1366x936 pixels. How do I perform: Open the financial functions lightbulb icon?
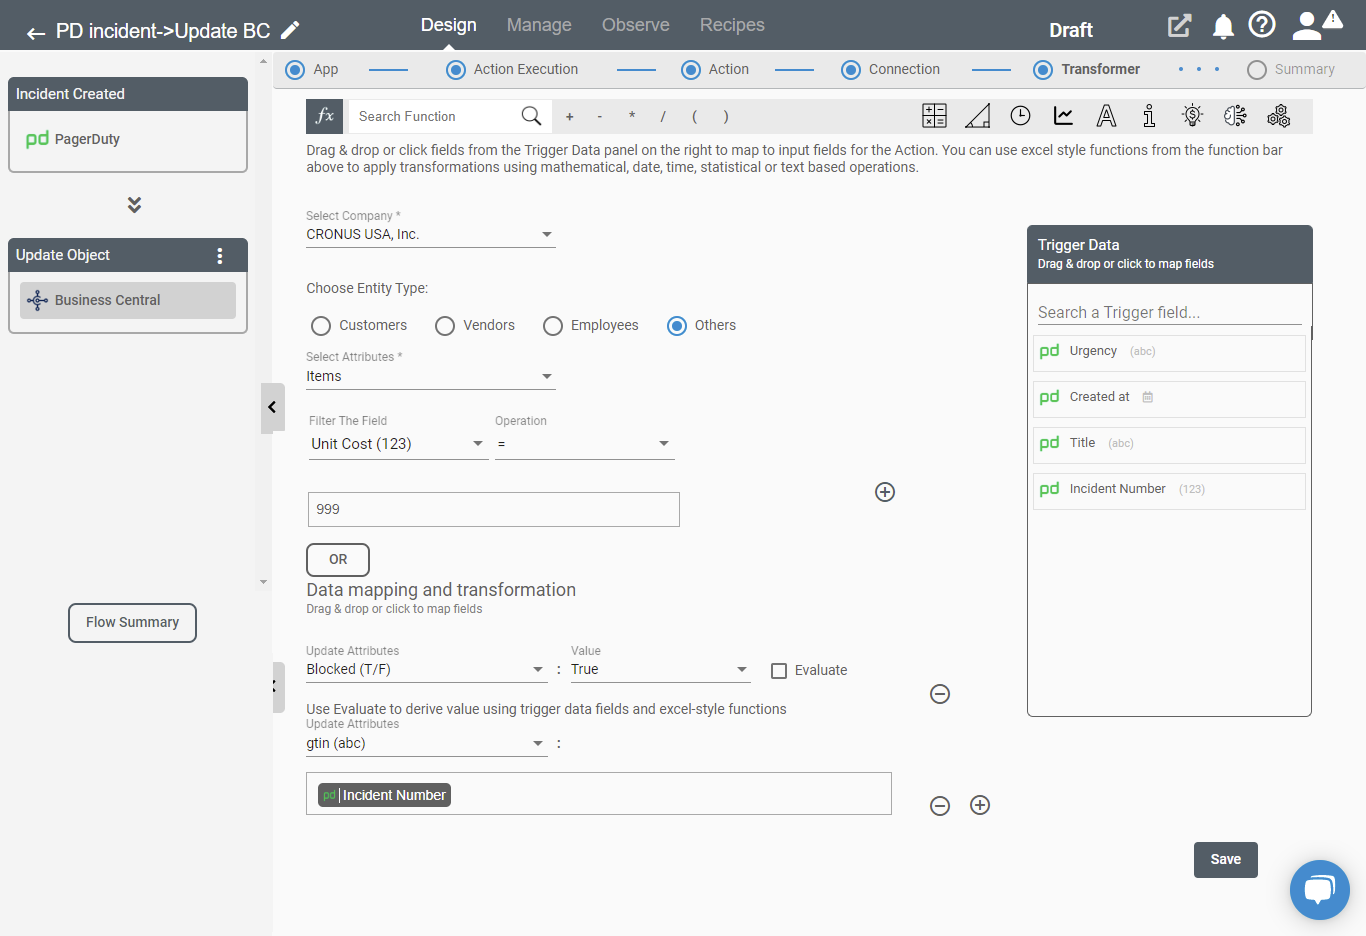click(x=1192, y=116)
